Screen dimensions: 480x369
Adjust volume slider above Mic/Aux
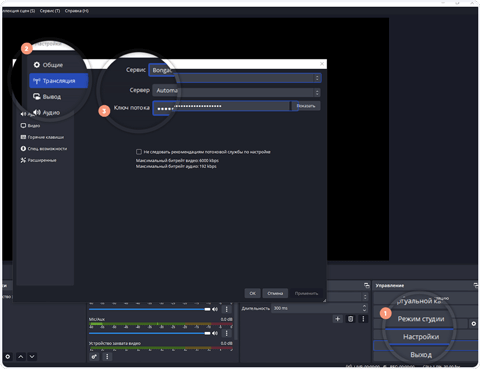pos(149,309)
